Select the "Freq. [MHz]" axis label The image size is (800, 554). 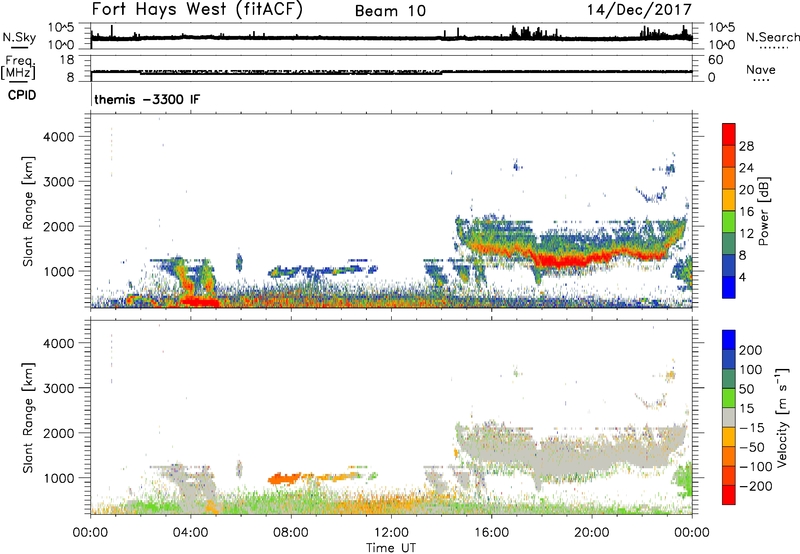tap(18, 67)
